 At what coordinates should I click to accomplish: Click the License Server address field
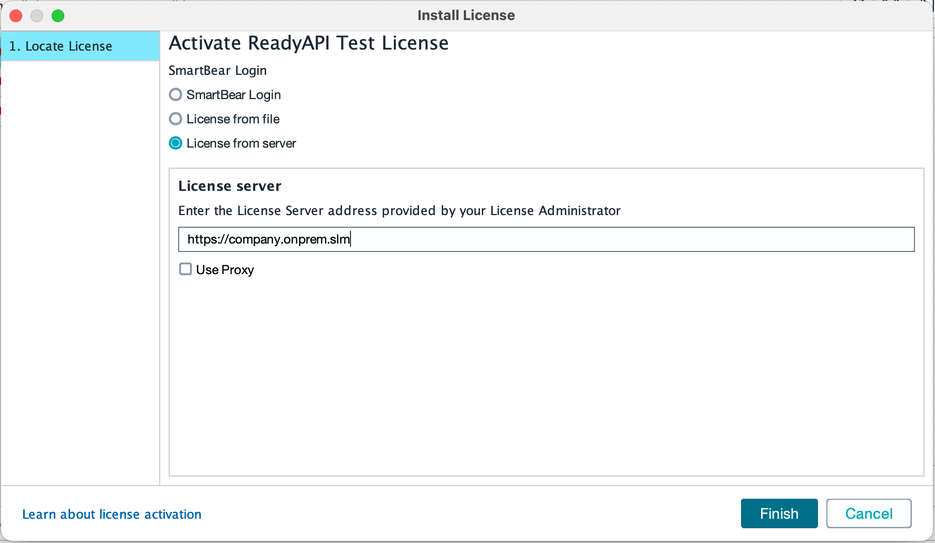(546, 240)
